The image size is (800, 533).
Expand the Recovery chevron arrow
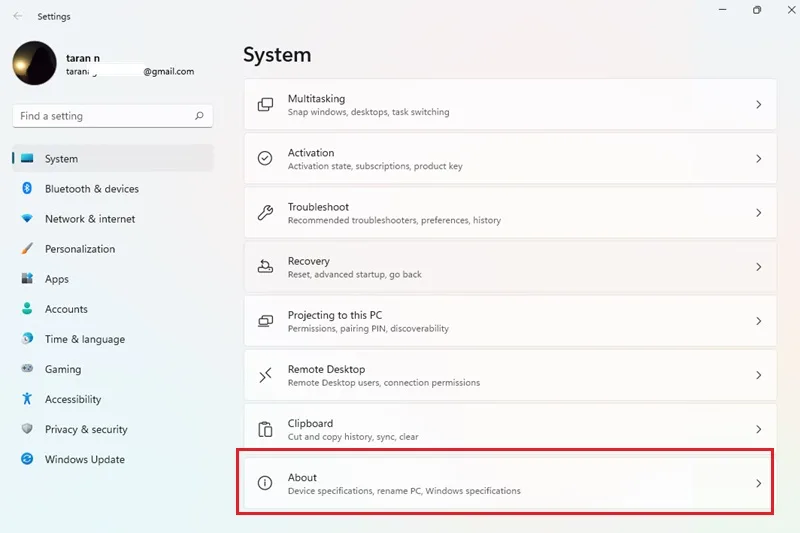(x=759, y=267)
